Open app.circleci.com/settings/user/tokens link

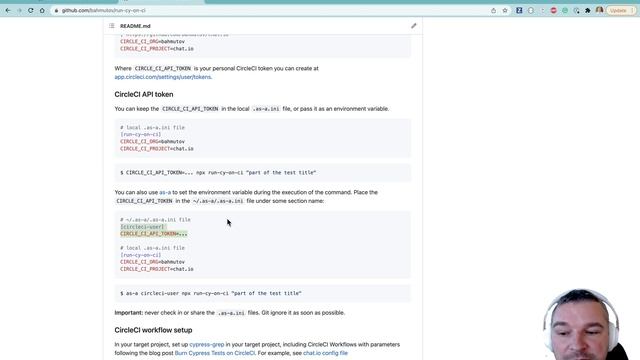point(163,77)
